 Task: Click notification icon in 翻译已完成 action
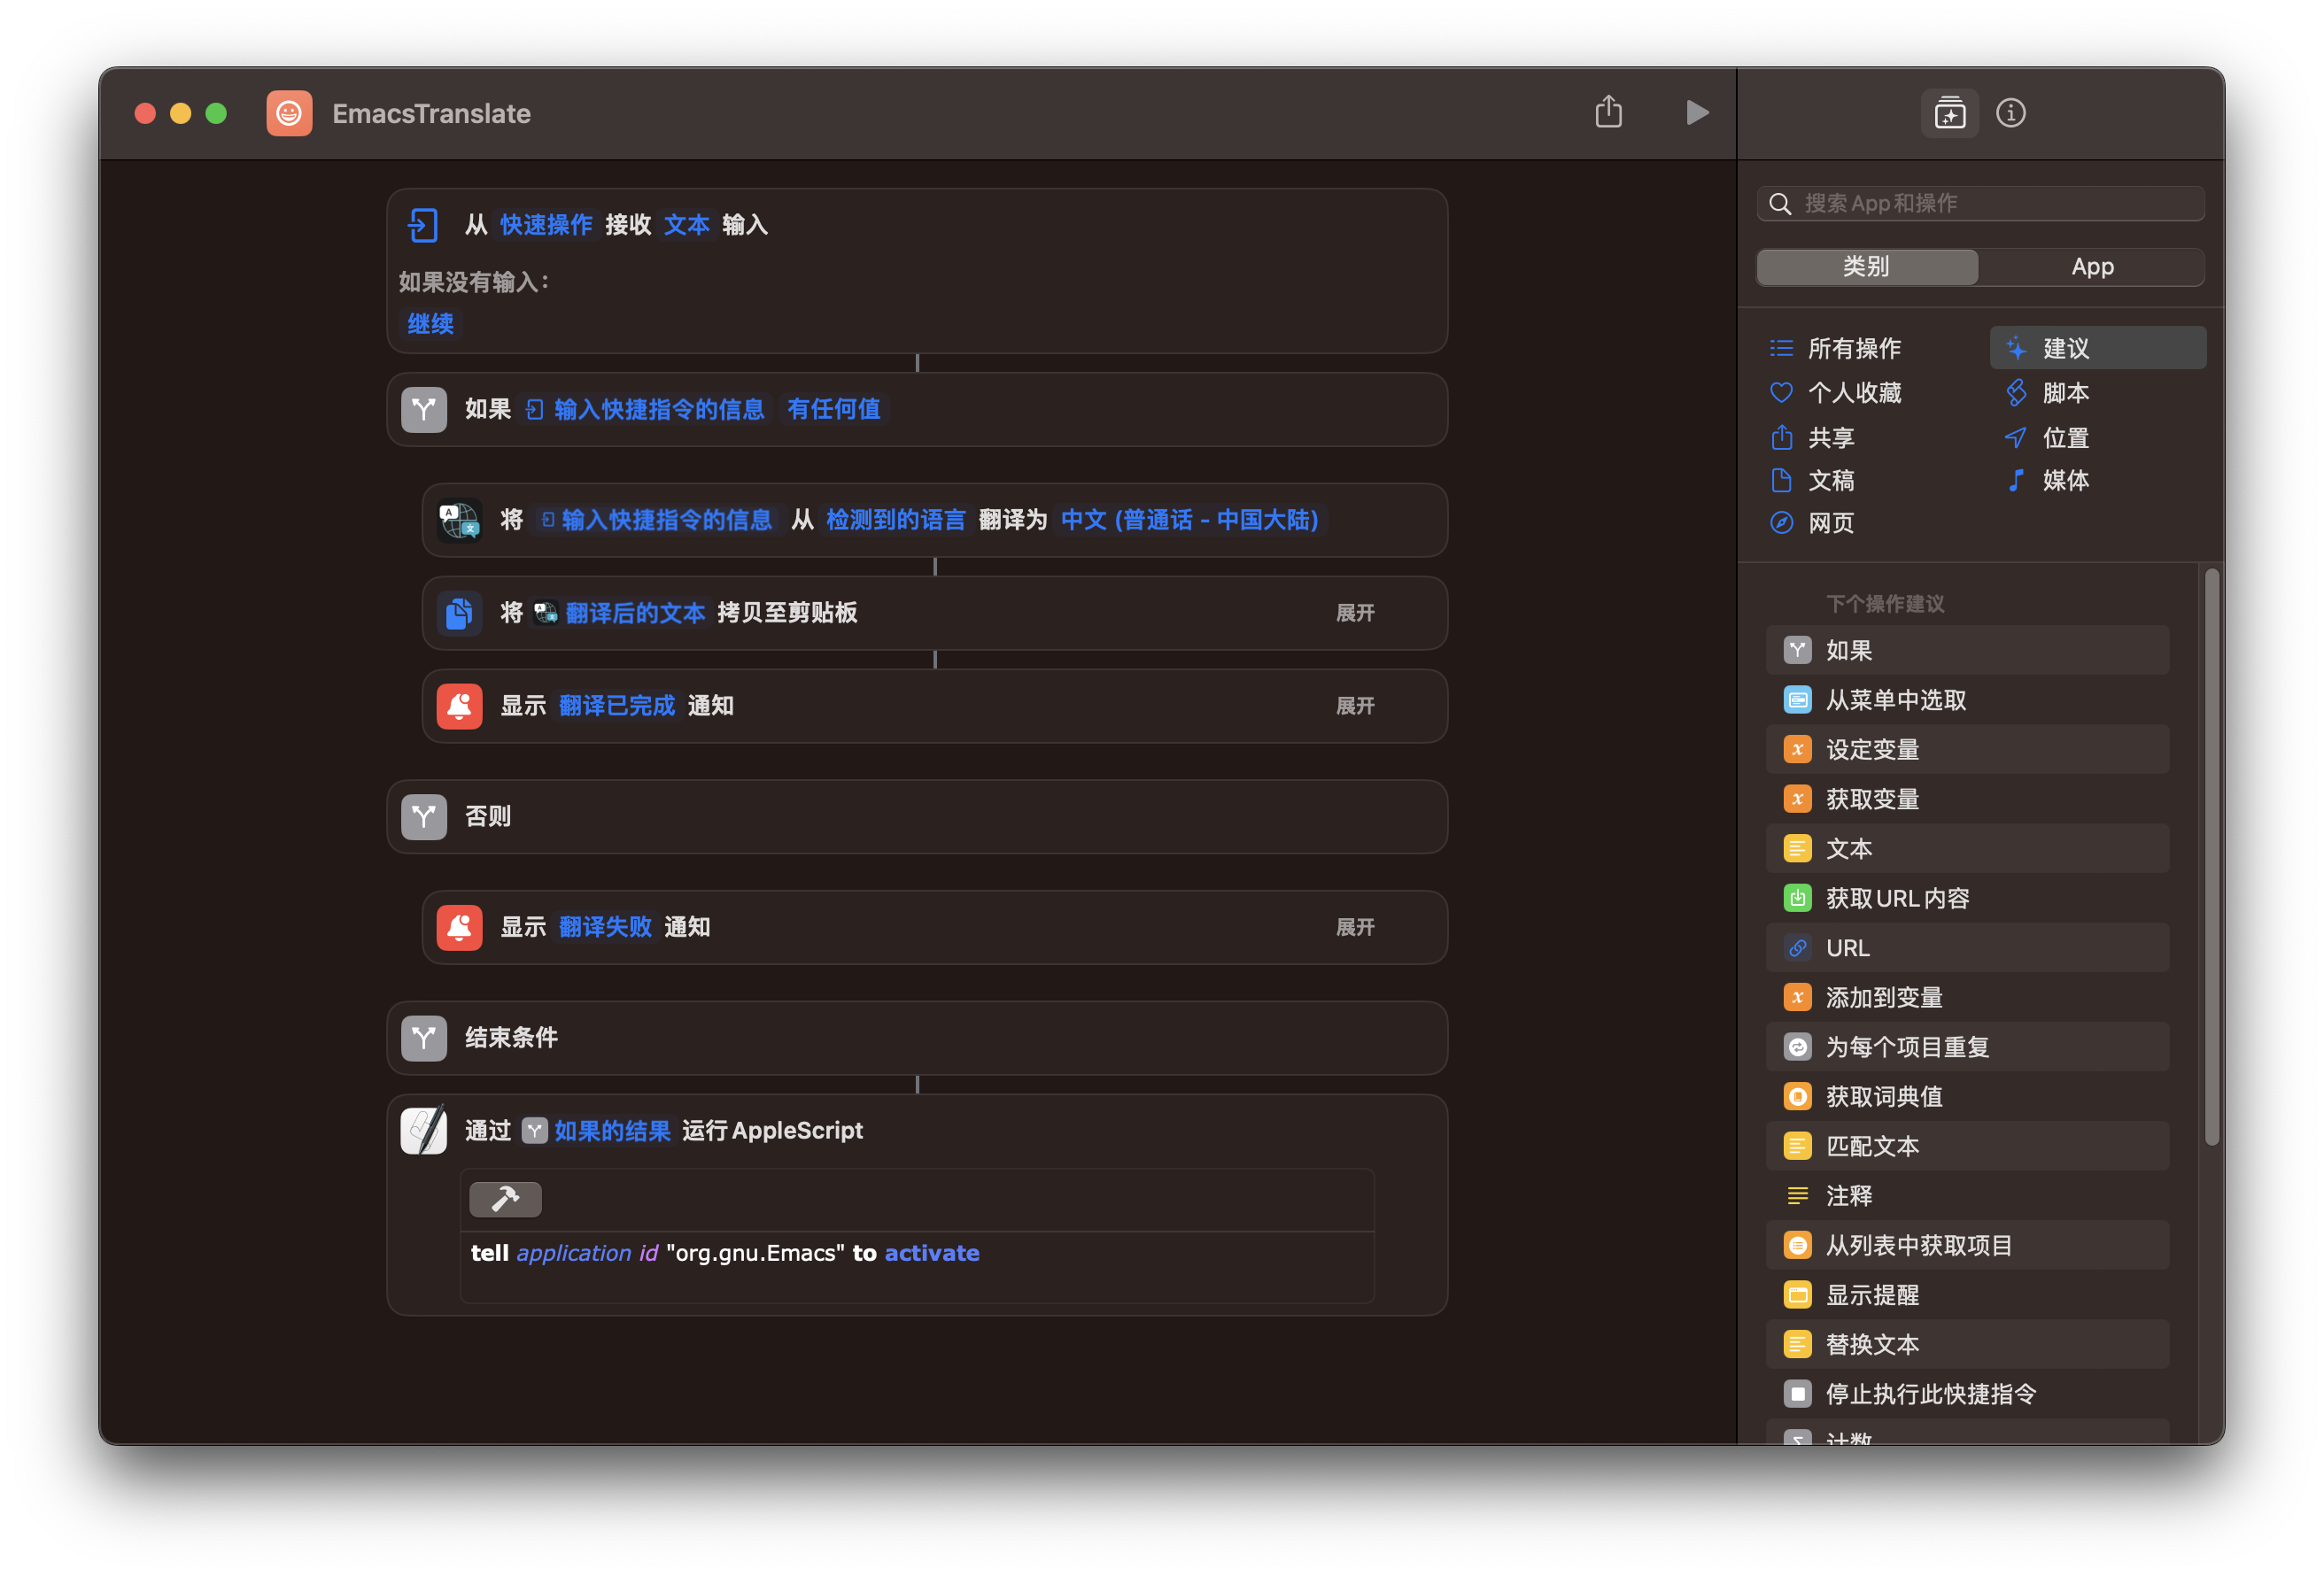coord(460,706)
